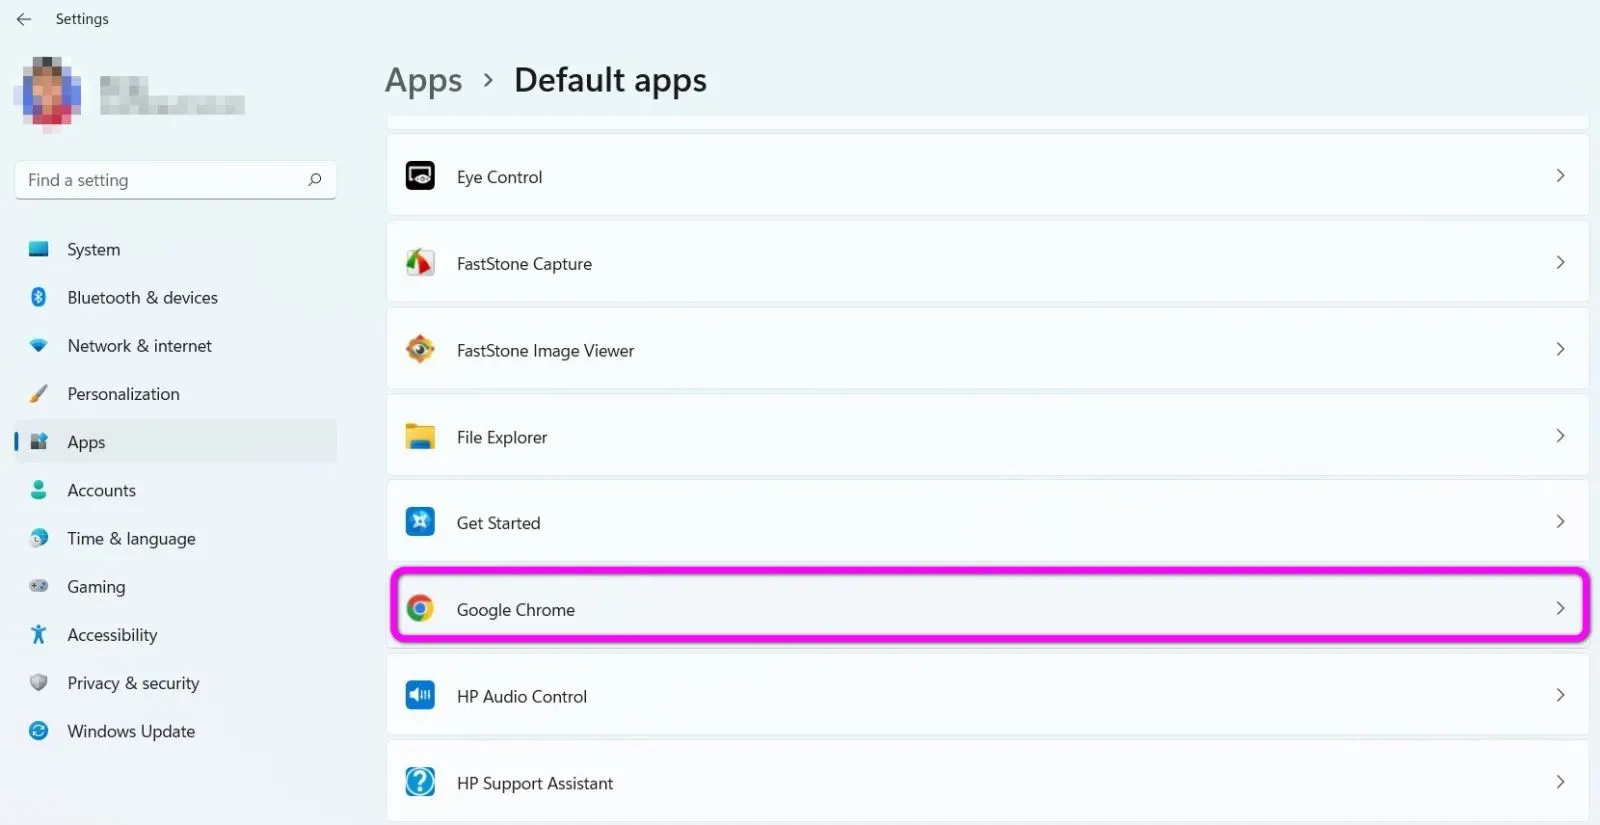Expand FastStone Image Viewer chevron
Screen dimensions: 1600x825
(x=1560, y=349)
